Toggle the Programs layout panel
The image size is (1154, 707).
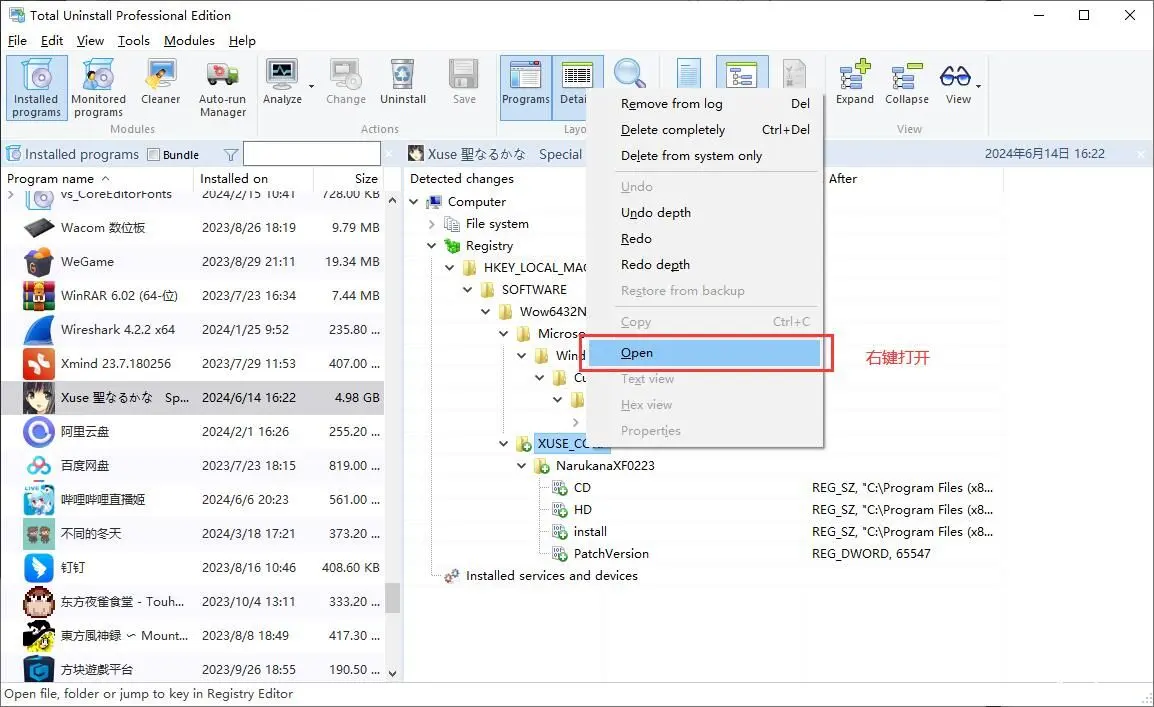coord(525,88)
